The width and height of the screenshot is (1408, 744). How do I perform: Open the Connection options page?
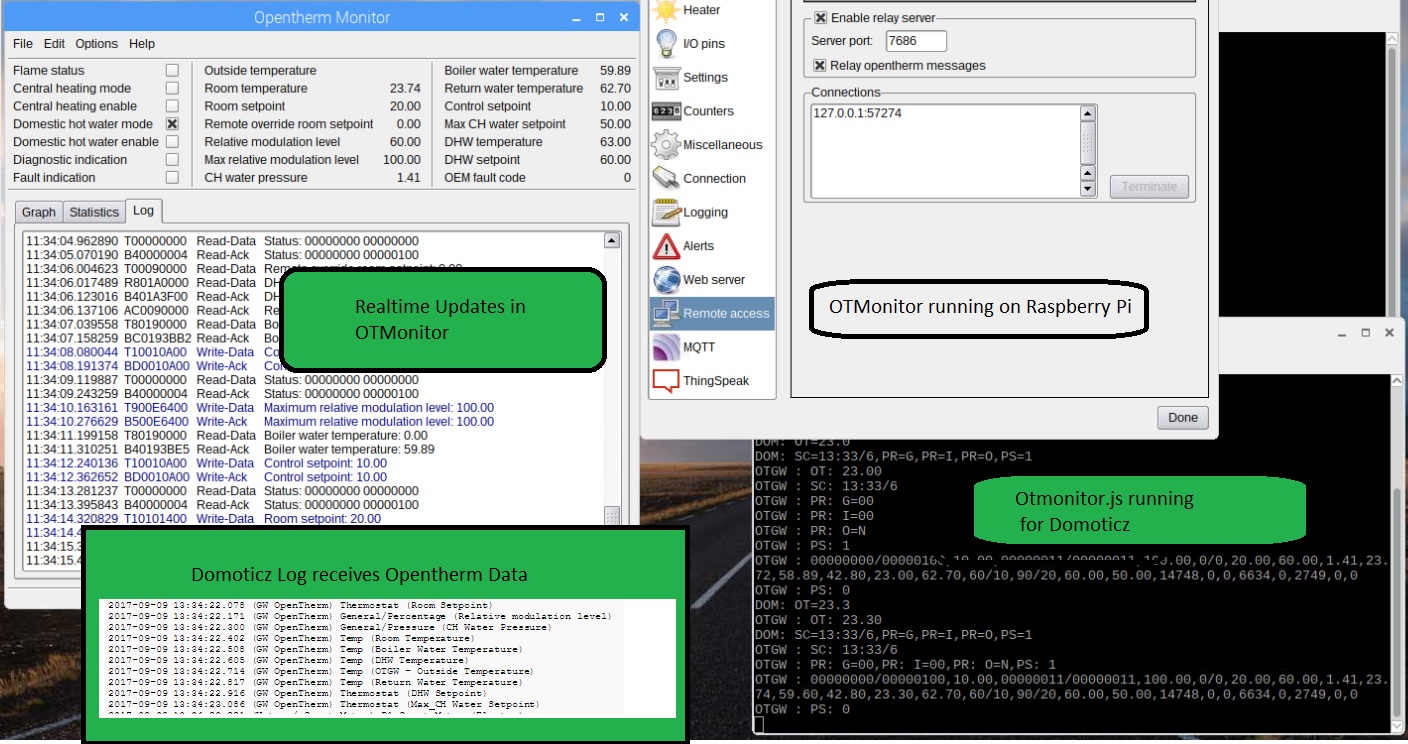[712, 179]
